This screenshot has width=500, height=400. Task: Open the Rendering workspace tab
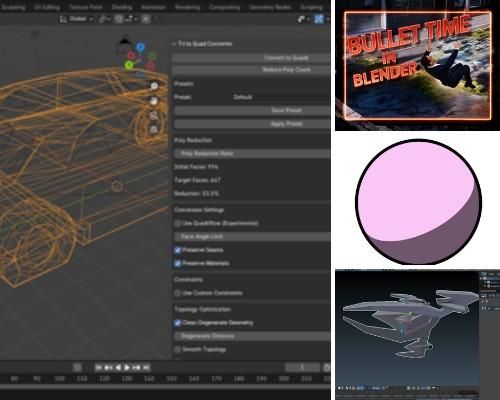click(187, 7)
